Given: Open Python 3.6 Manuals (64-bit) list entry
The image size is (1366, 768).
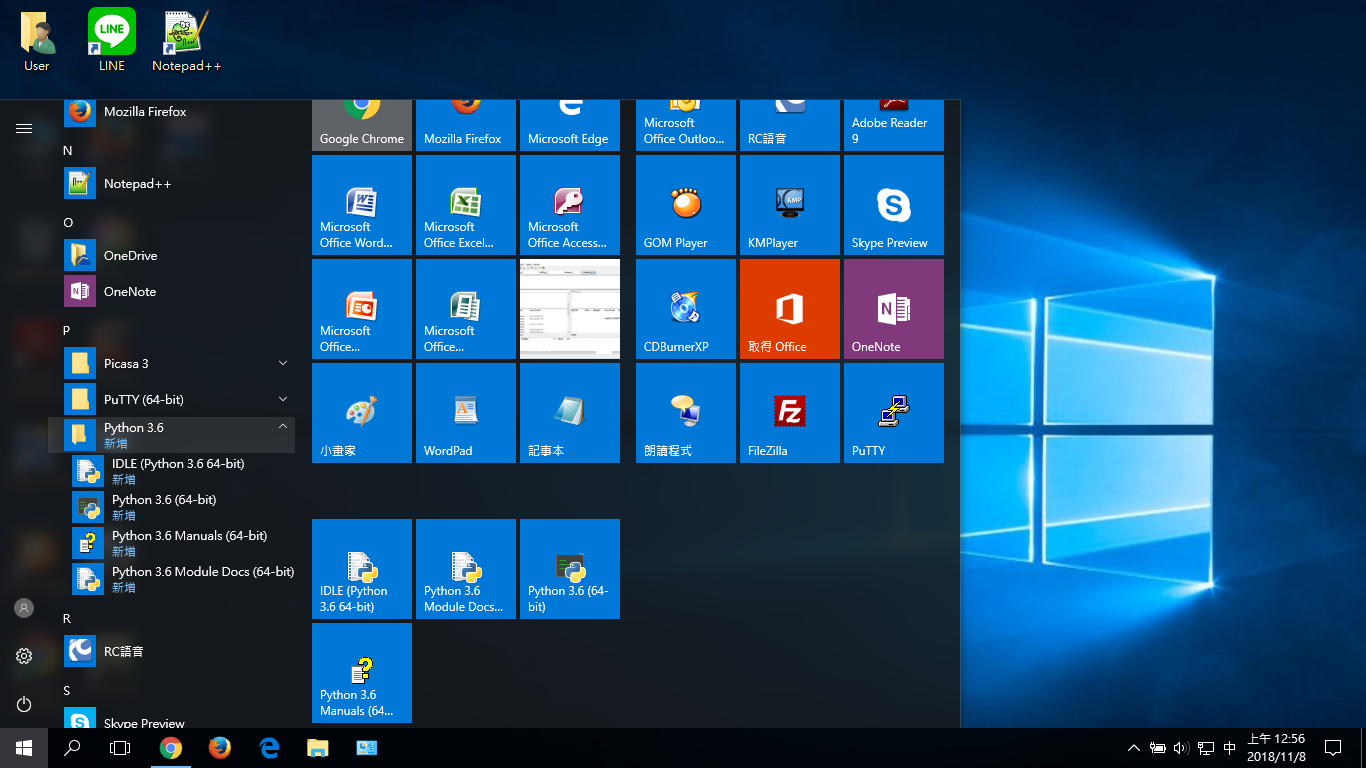Looking at the screenshot, I should point(172,543).
